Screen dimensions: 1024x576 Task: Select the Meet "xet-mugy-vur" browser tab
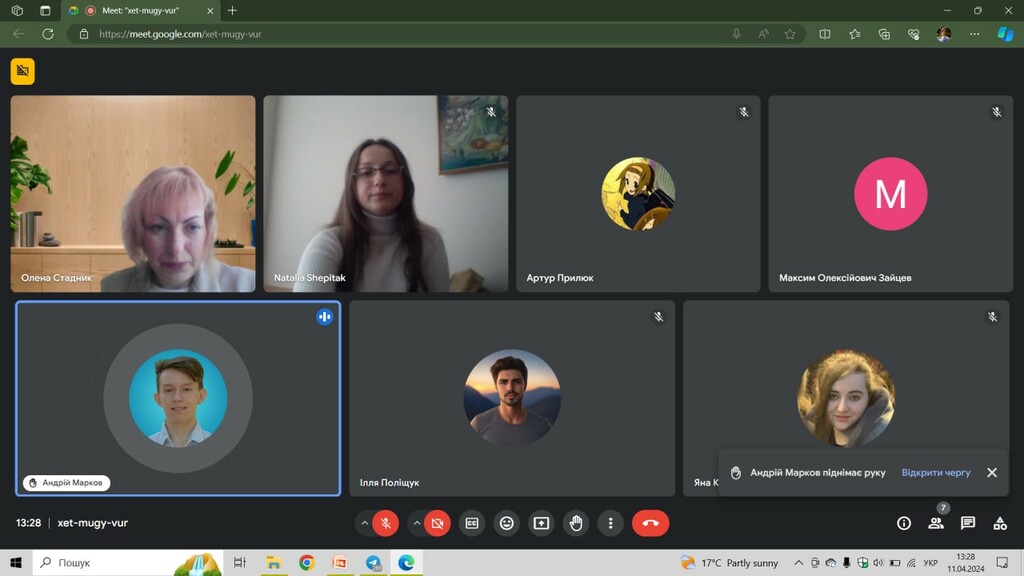tap(140, 11)
